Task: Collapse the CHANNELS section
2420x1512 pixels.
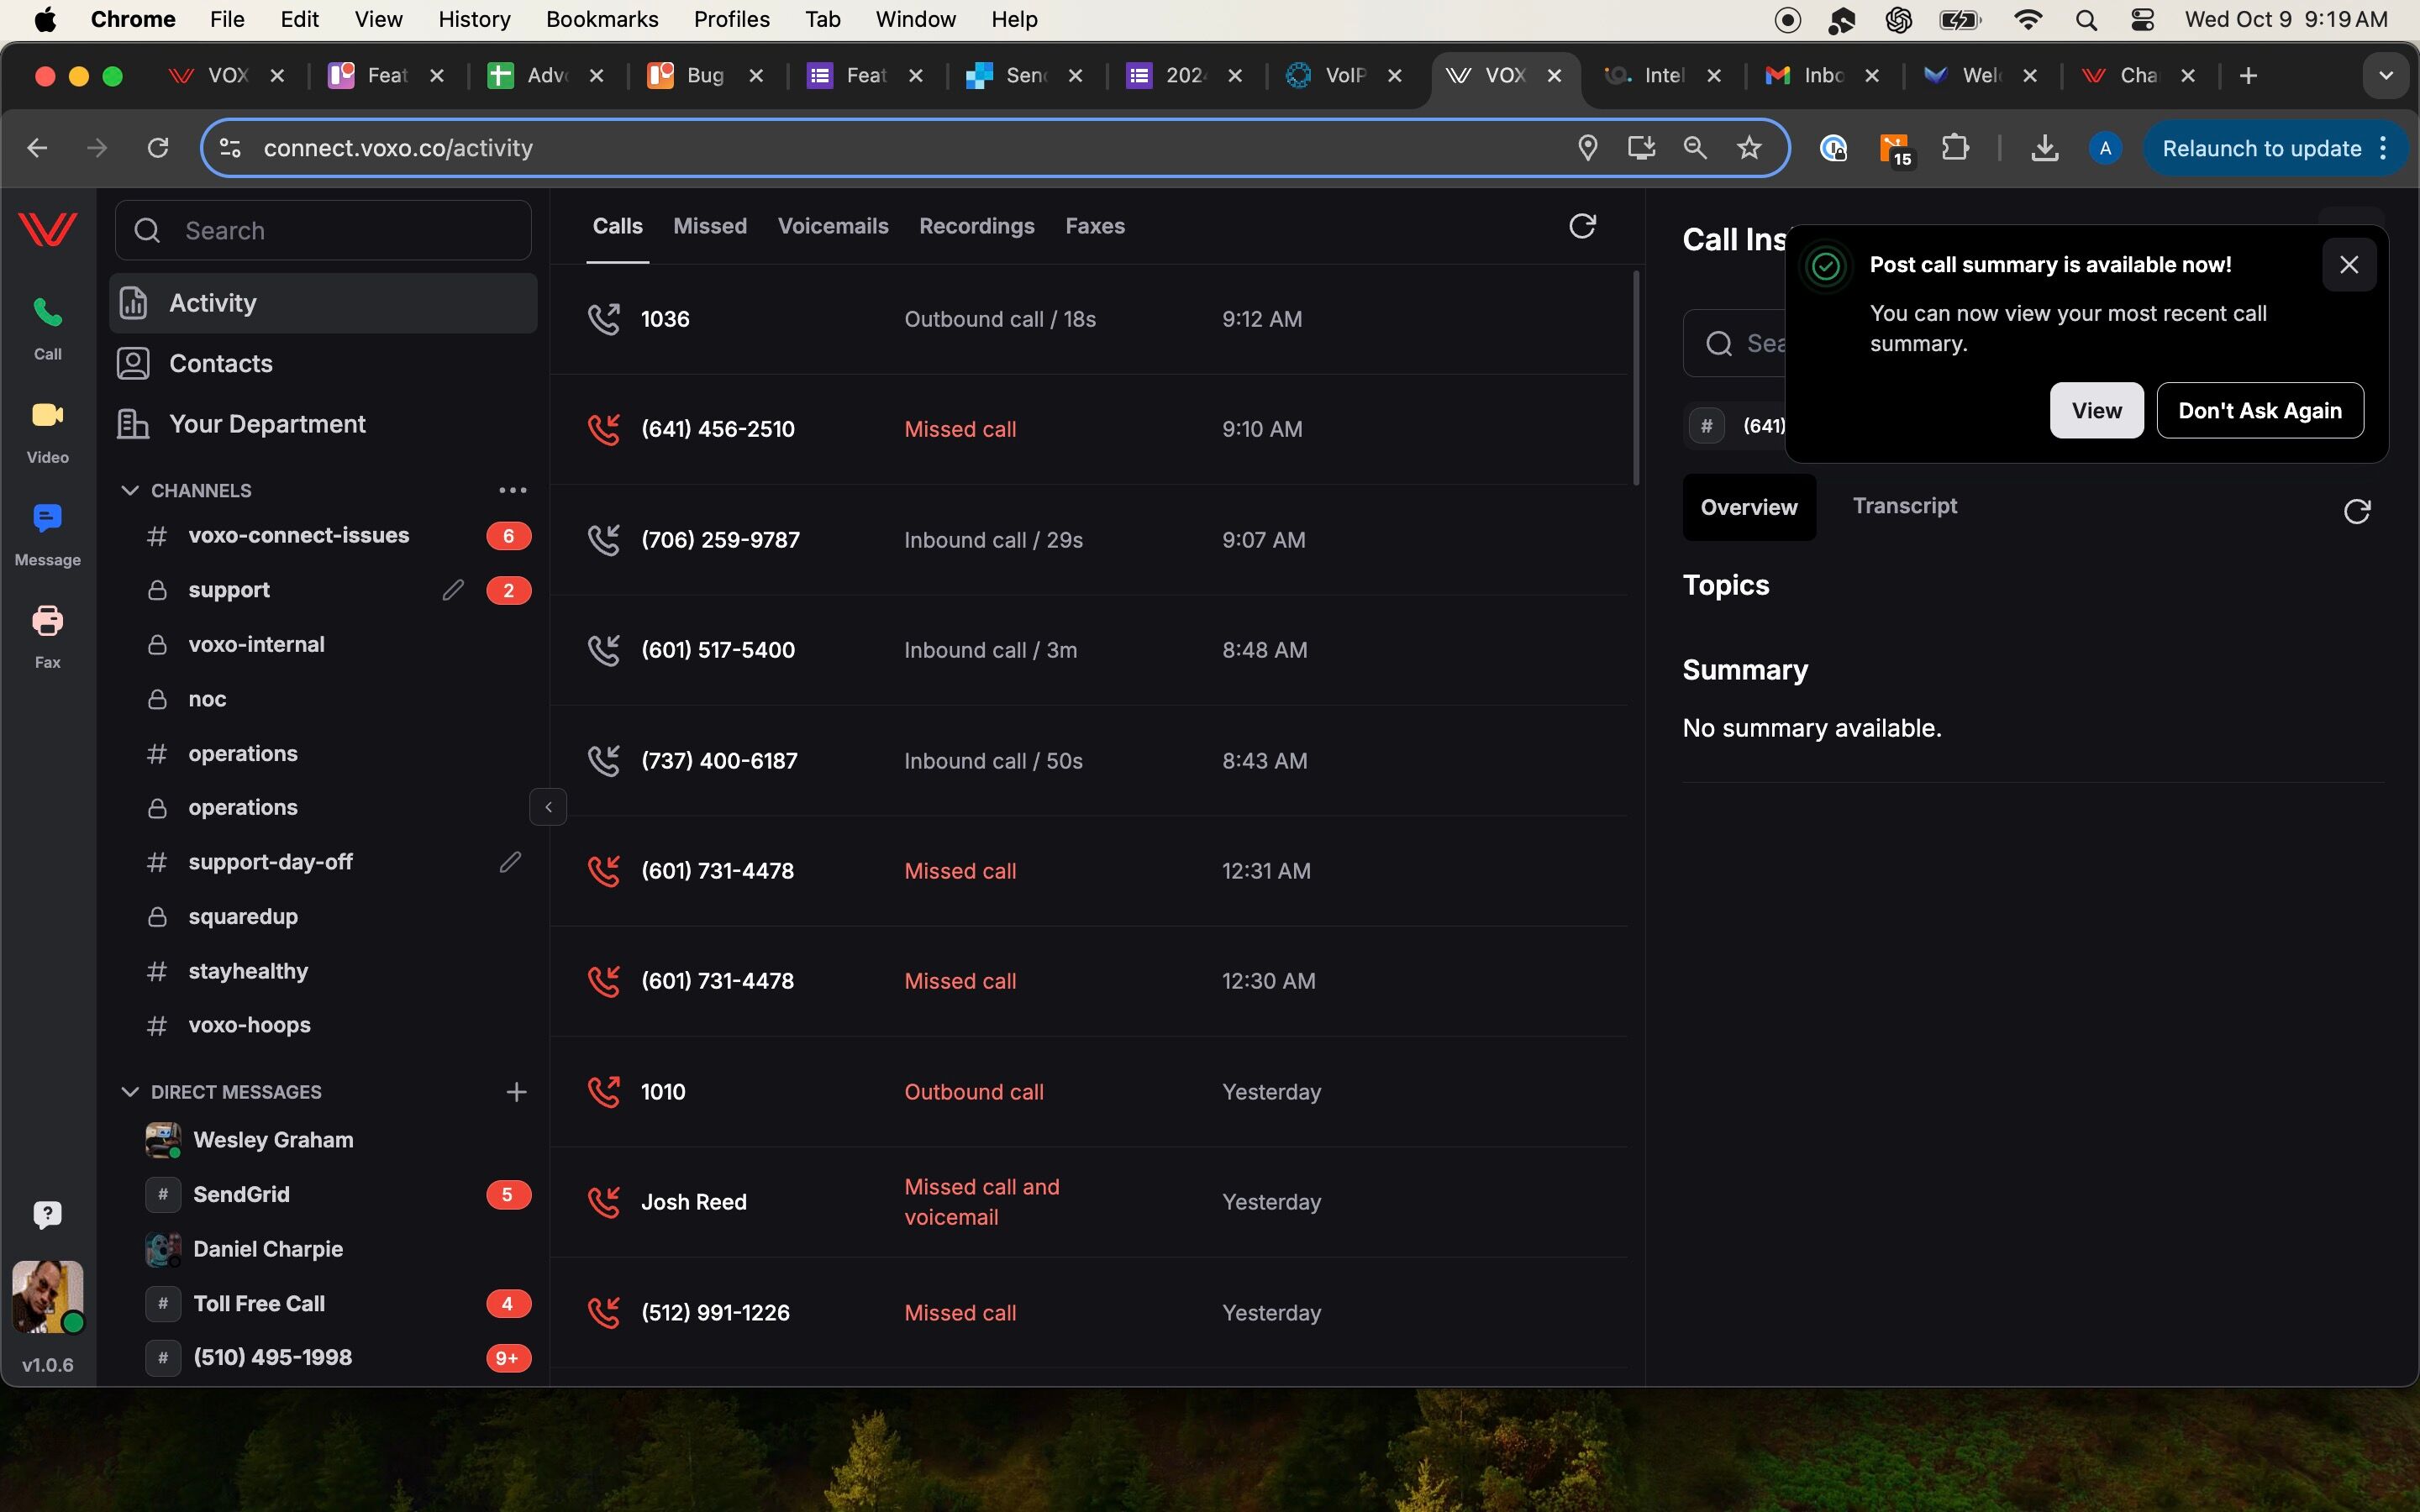Action: [x=130, y=490]
